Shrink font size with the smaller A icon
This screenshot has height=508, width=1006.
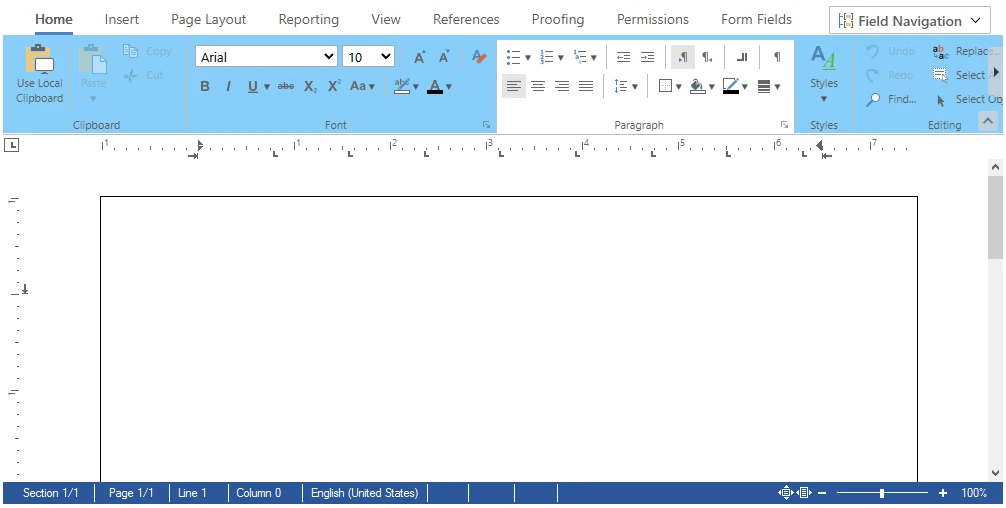(444, 56)
